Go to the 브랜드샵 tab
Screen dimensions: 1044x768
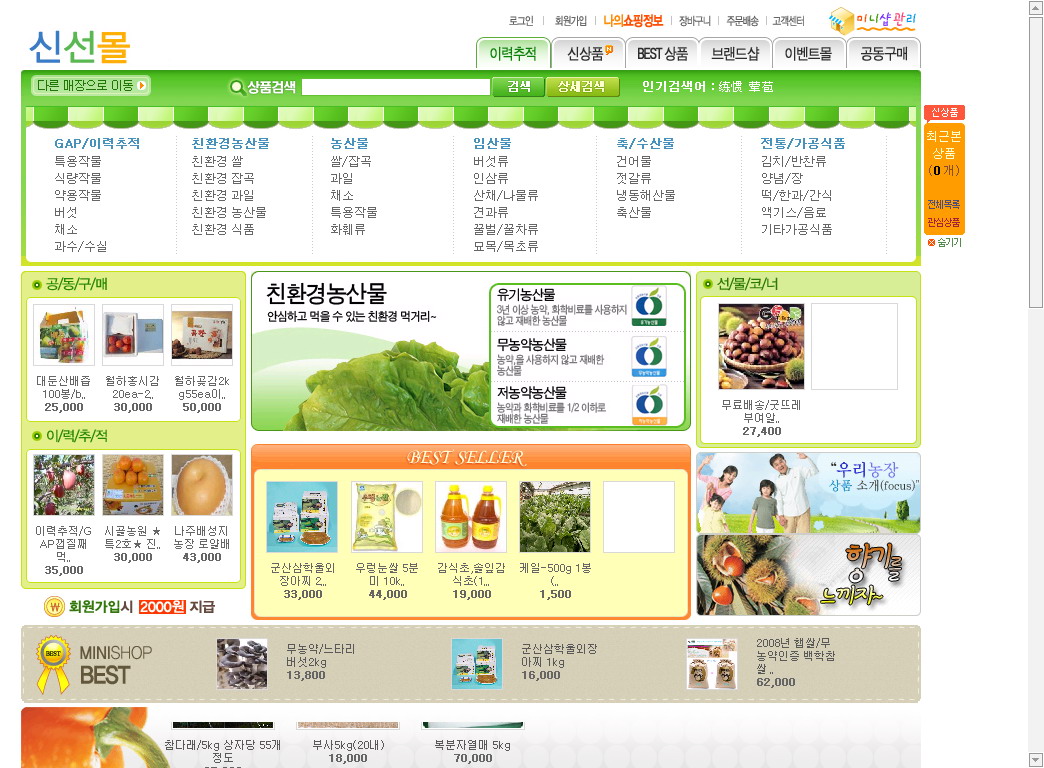tap(736, 53)
